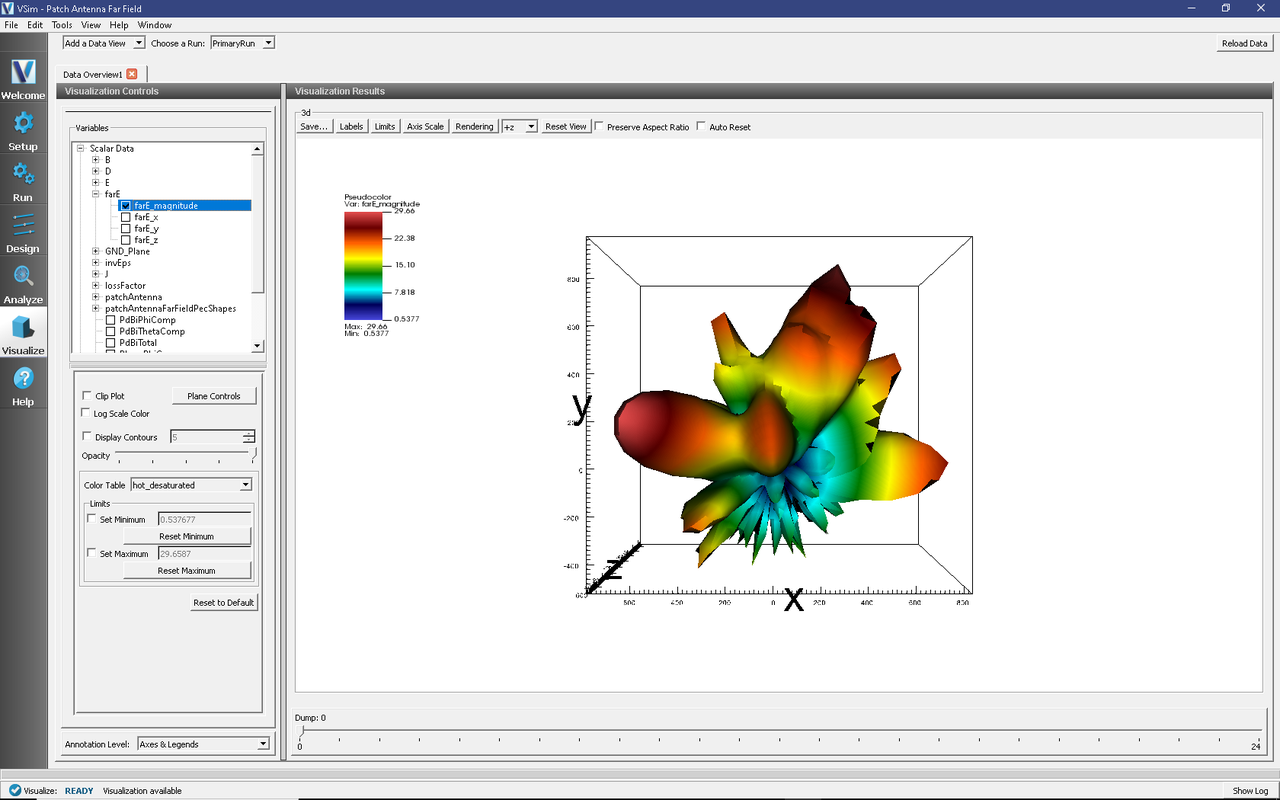Click Reset to Default button
Screen dimensions: 1280x800
[224, 602]
